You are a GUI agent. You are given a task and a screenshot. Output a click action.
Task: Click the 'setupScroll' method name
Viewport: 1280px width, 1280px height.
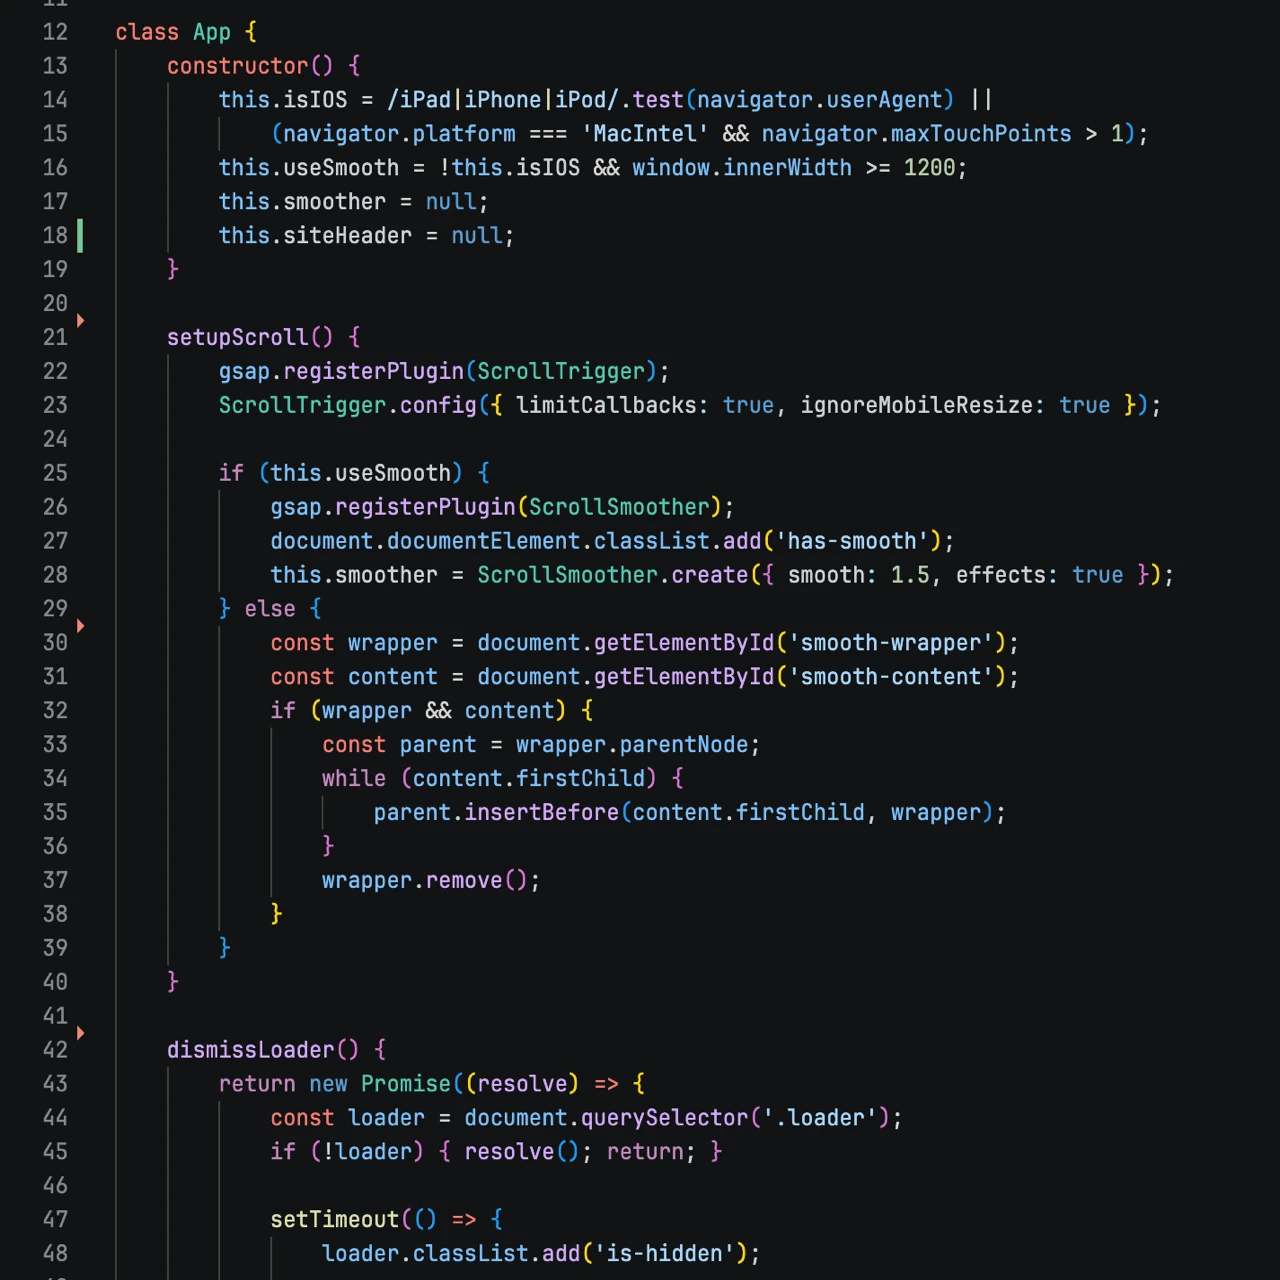238,337
